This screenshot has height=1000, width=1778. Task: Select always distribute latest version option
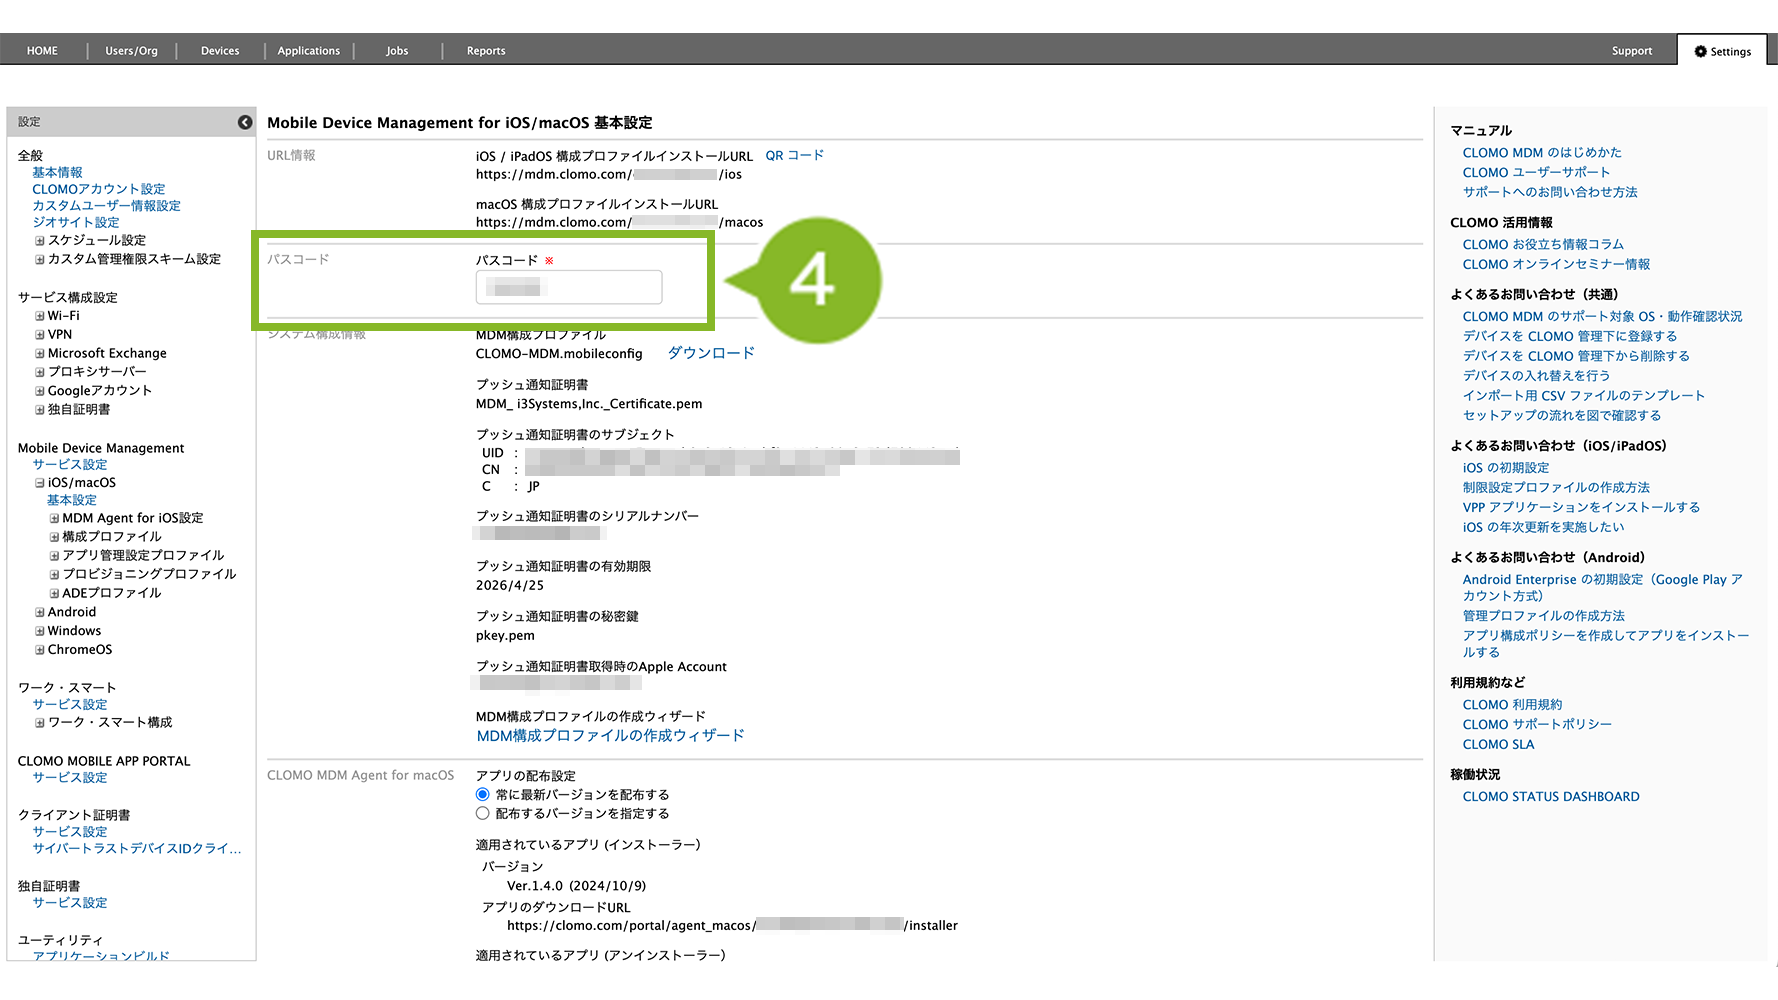(483, 795)
